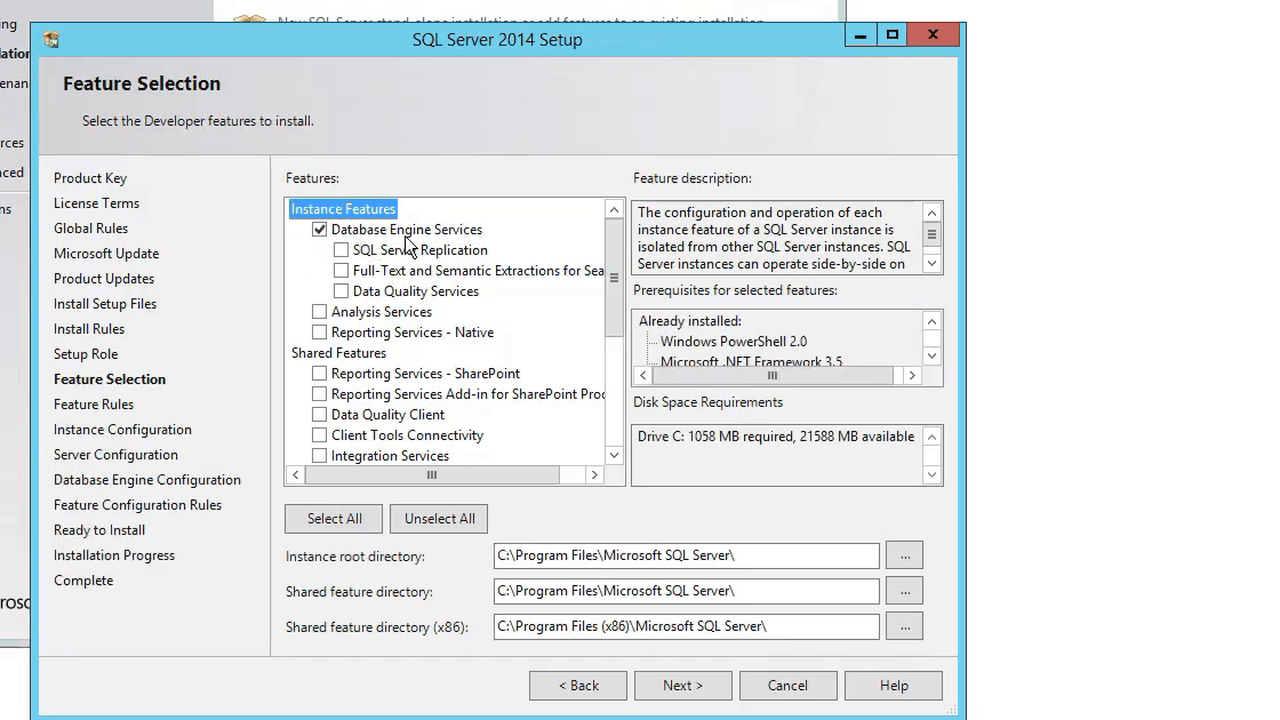
Task: Proceed with the Next > button
Action: tap(683, 685)
